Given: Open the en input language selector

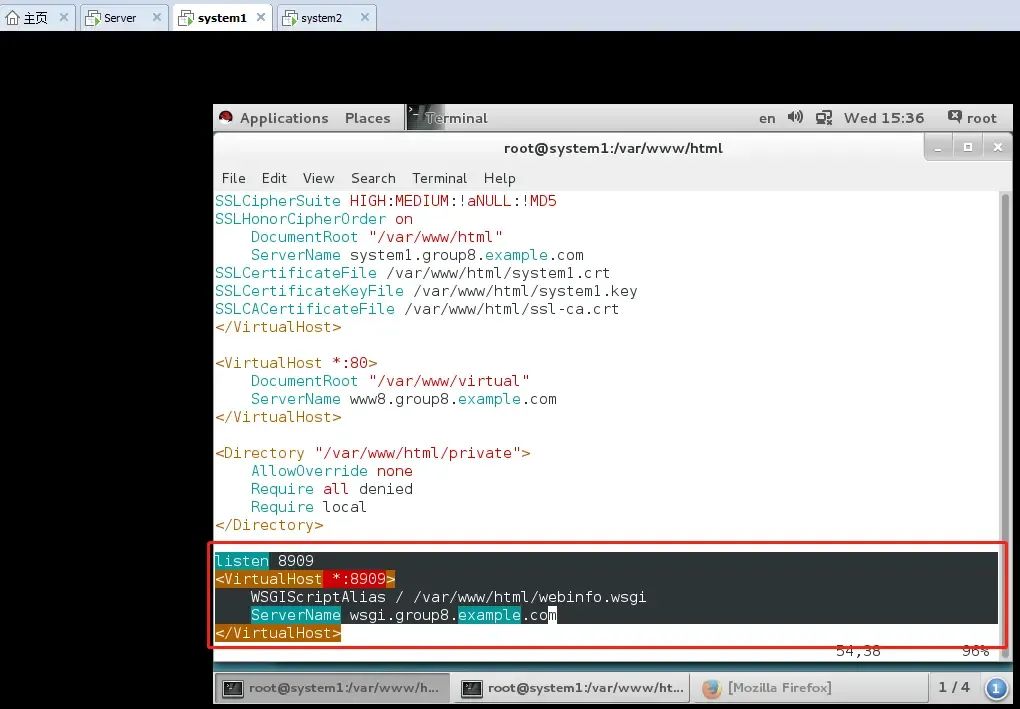Looking at the screenshot, I should click(x=767, y=118).
